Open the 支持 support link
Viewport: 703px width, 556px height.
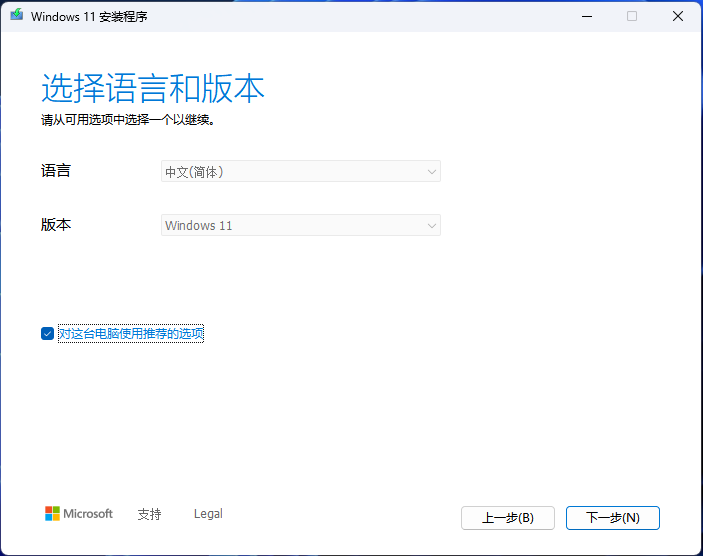pos(149,514)
